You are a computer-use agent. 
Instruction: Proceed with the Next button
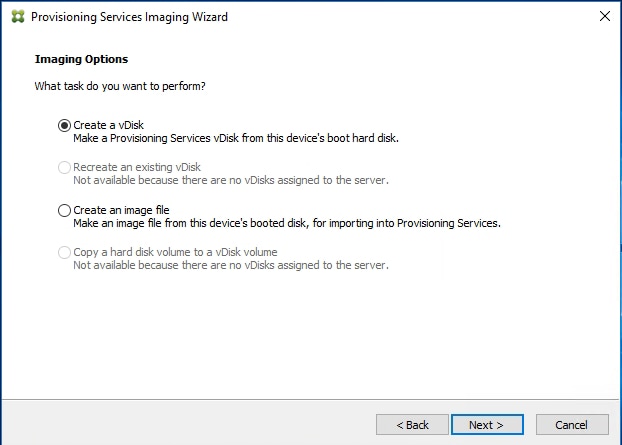(487, 424)
